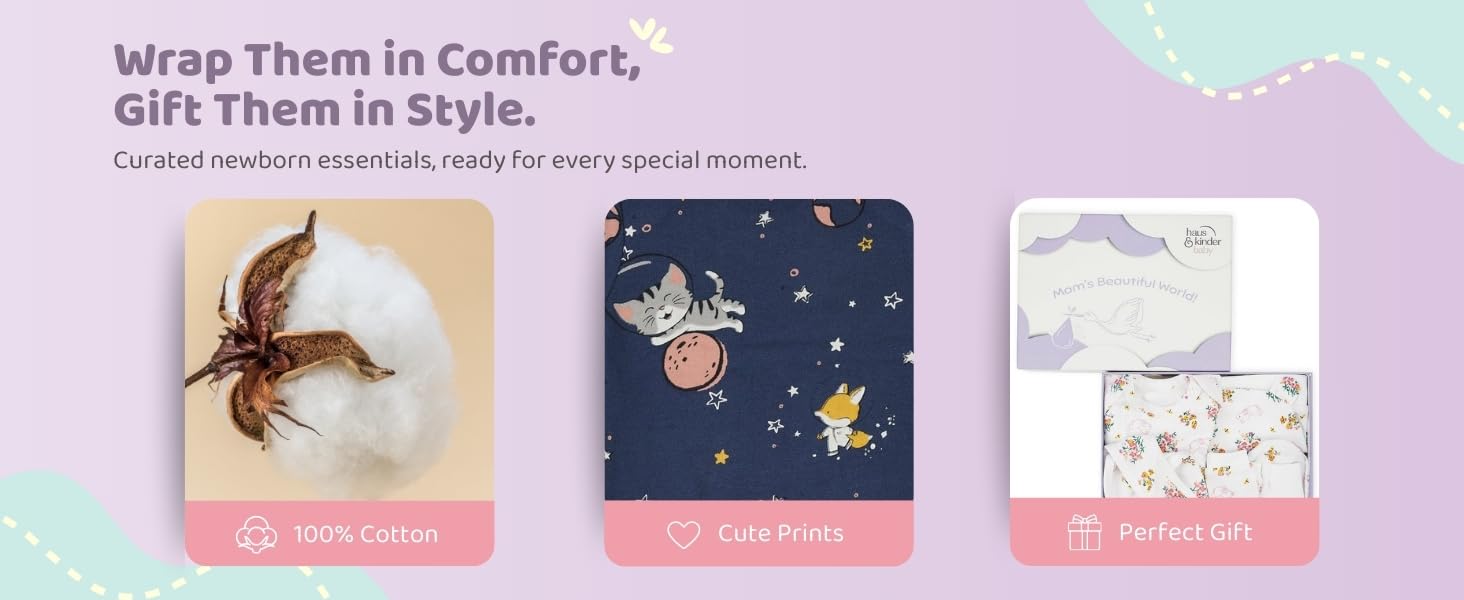Click the Gift Them in Style heading
The height and width of the screenshot is (600, 1464).
tap(325, 112)
